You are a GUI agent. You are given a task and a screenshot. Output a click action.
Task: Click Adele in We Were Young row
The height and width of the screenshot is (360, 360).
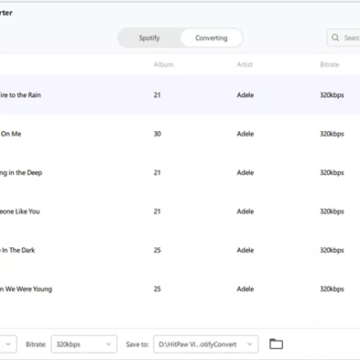[x=245, y=289]
